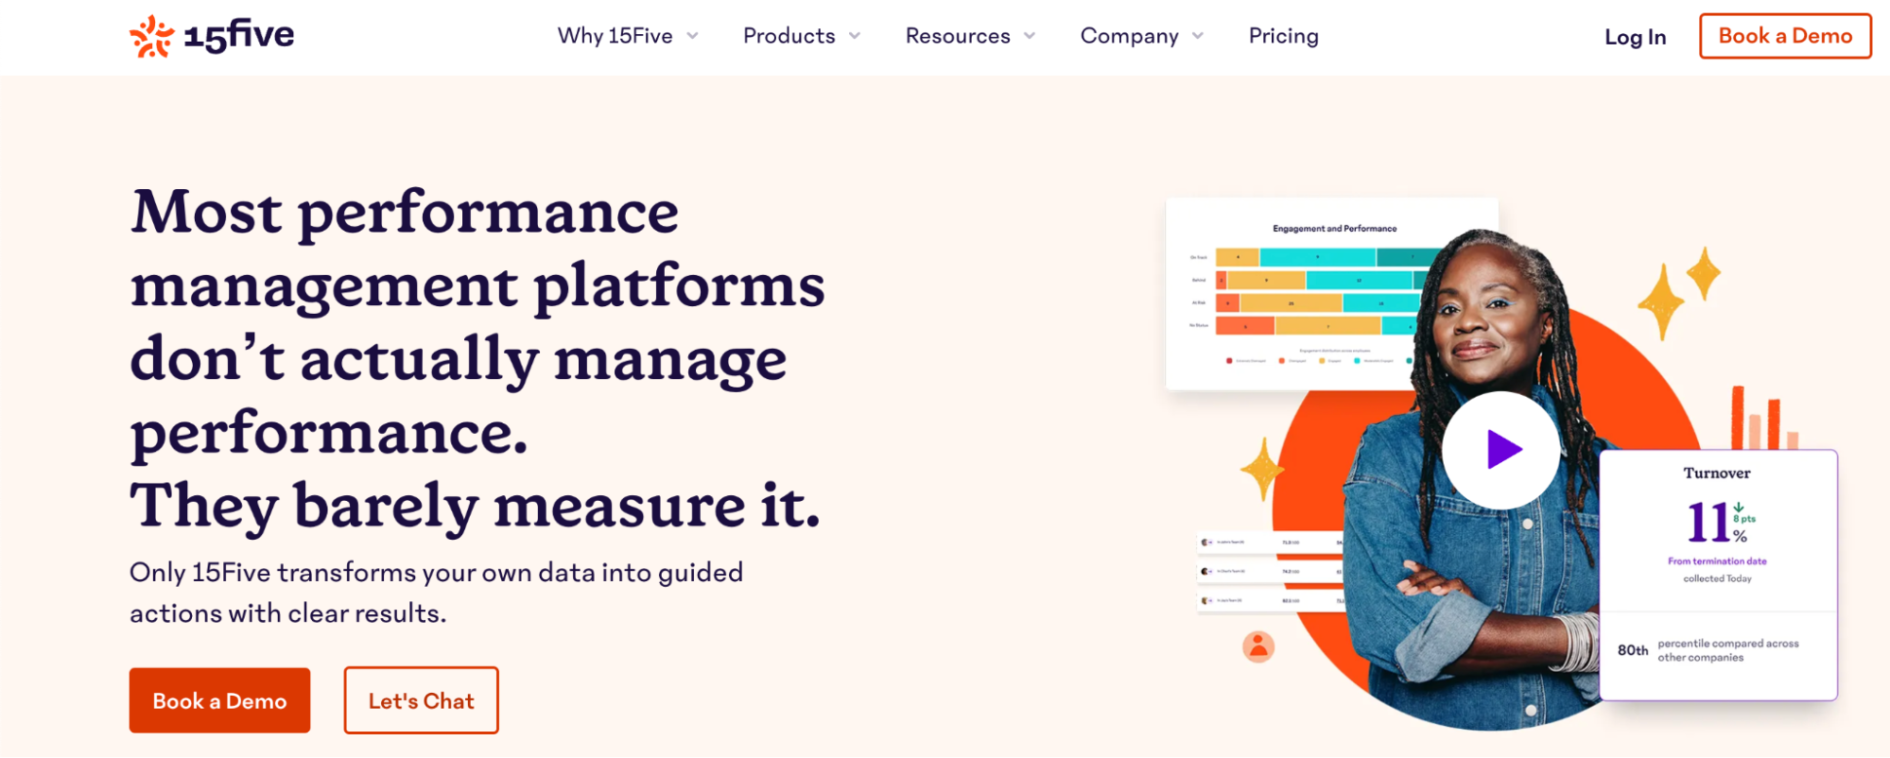The height and width of the screenshot is (758, 1890).
Task: Click the Turnover statistics card
Action: (1717, 575)
